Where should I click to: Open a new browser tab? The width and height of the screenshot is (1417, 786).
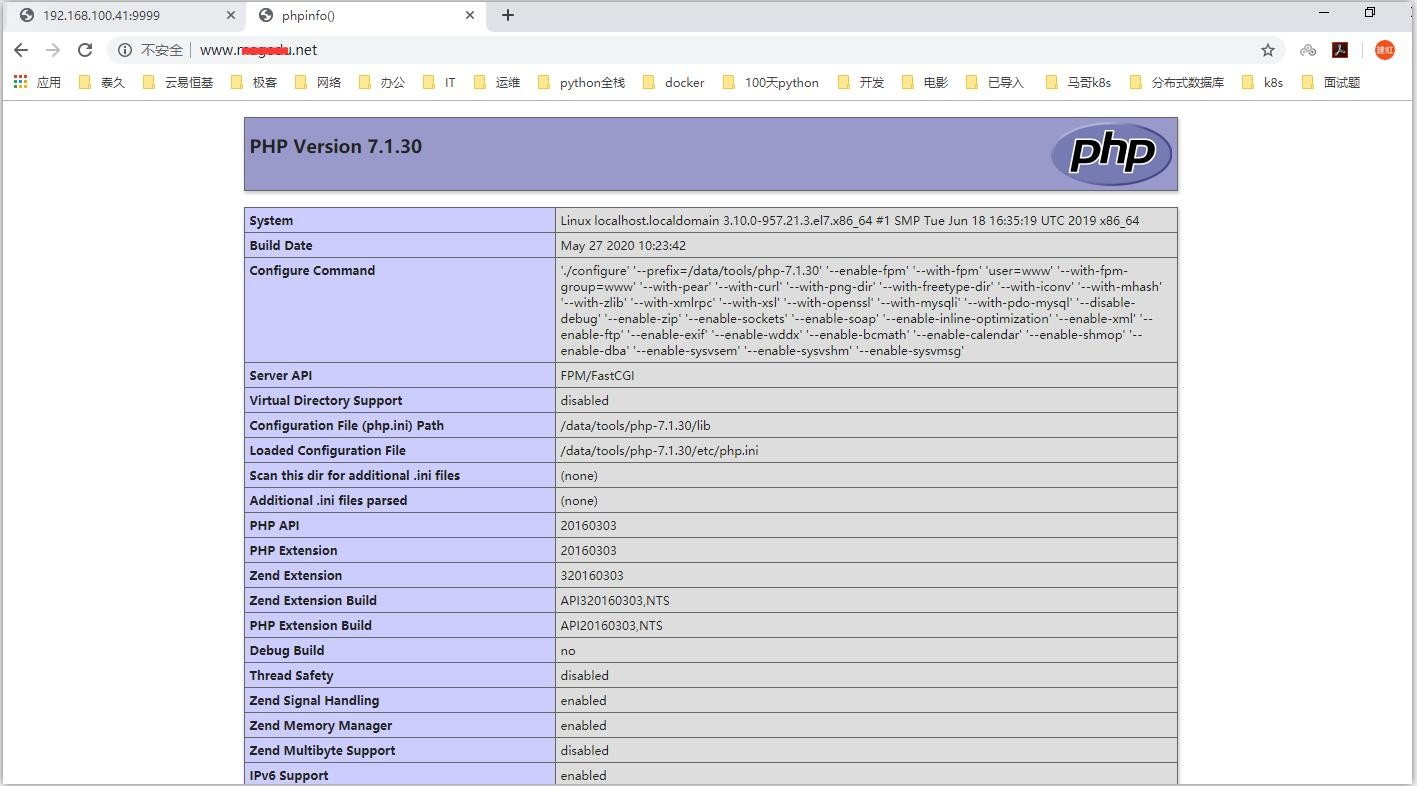coord(509,15)
